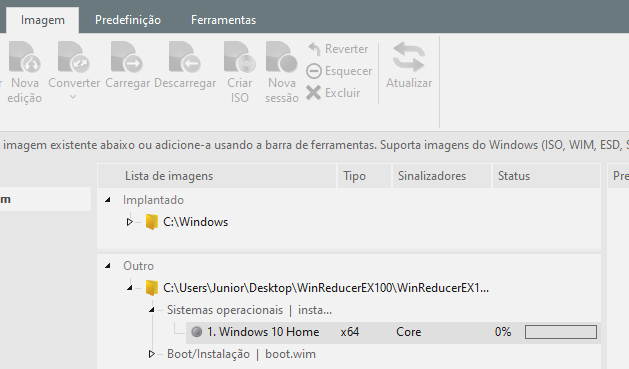This screenshot has height=369, width=629.
Task: Select the C:\Windows entry text
Action: tap(195, 222)
